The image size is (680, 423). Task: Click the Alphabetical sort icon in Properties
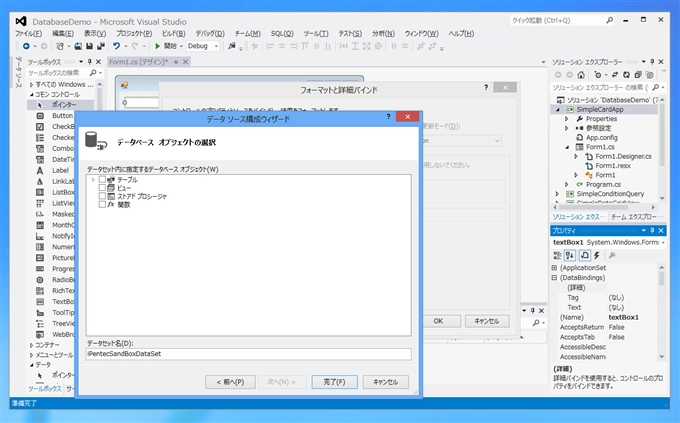coord(570,256)
